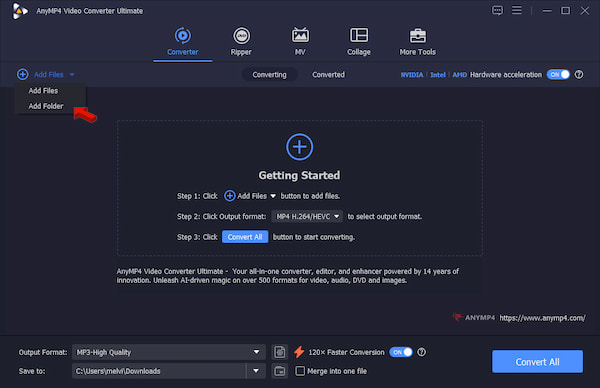Screen dimensions: 600x388
Task: Open MP4 H.264/HEVC format dropdown in Step 2
Action: 307,217
